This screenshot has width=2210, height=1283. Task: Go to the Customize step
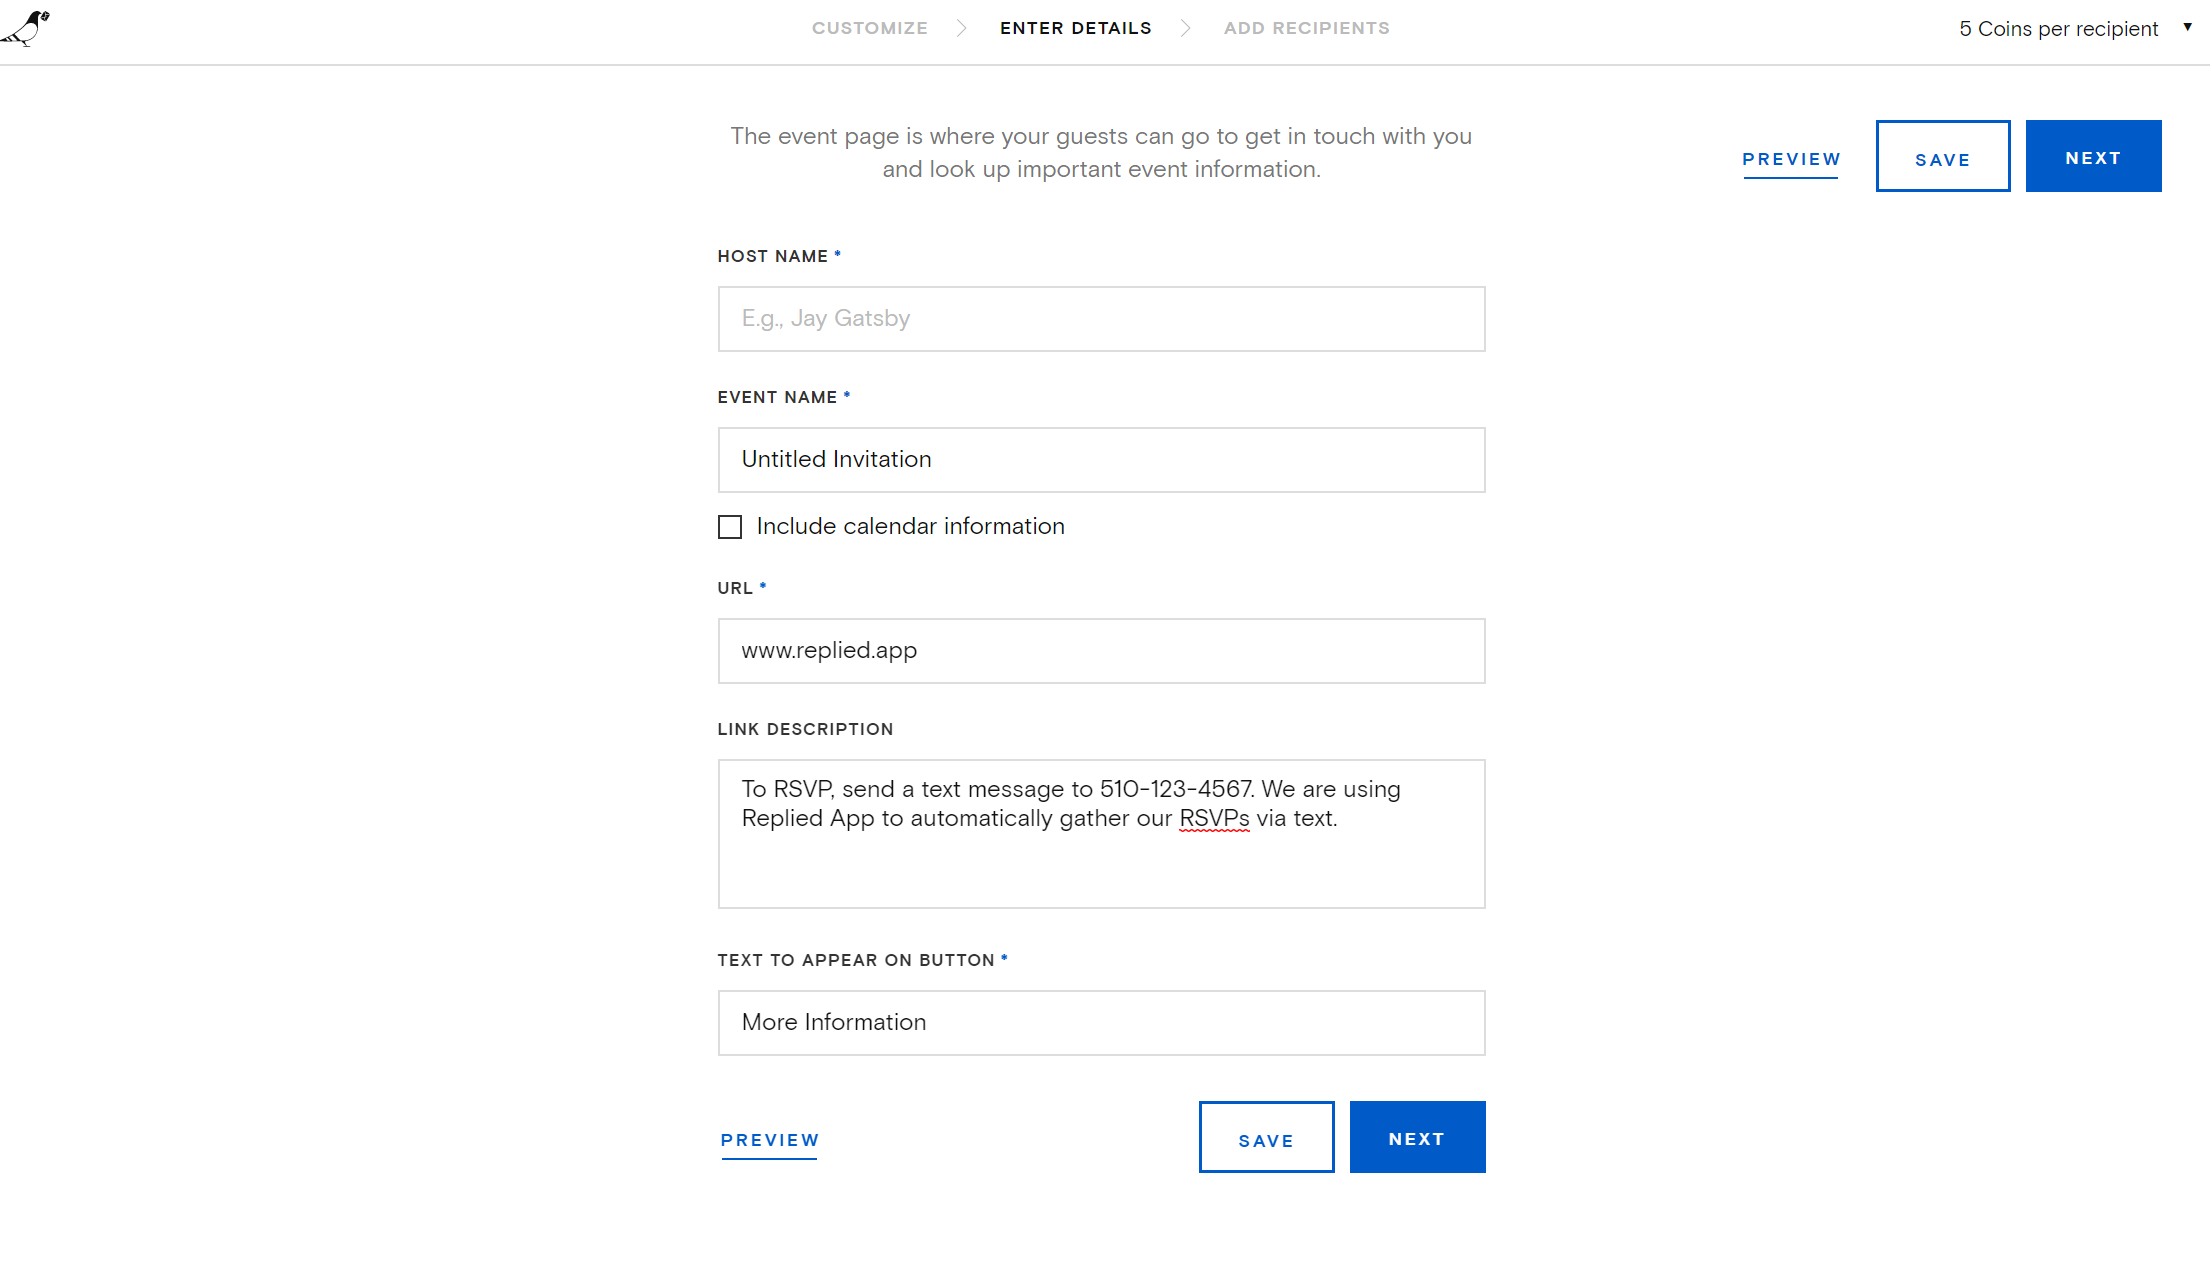870,28
